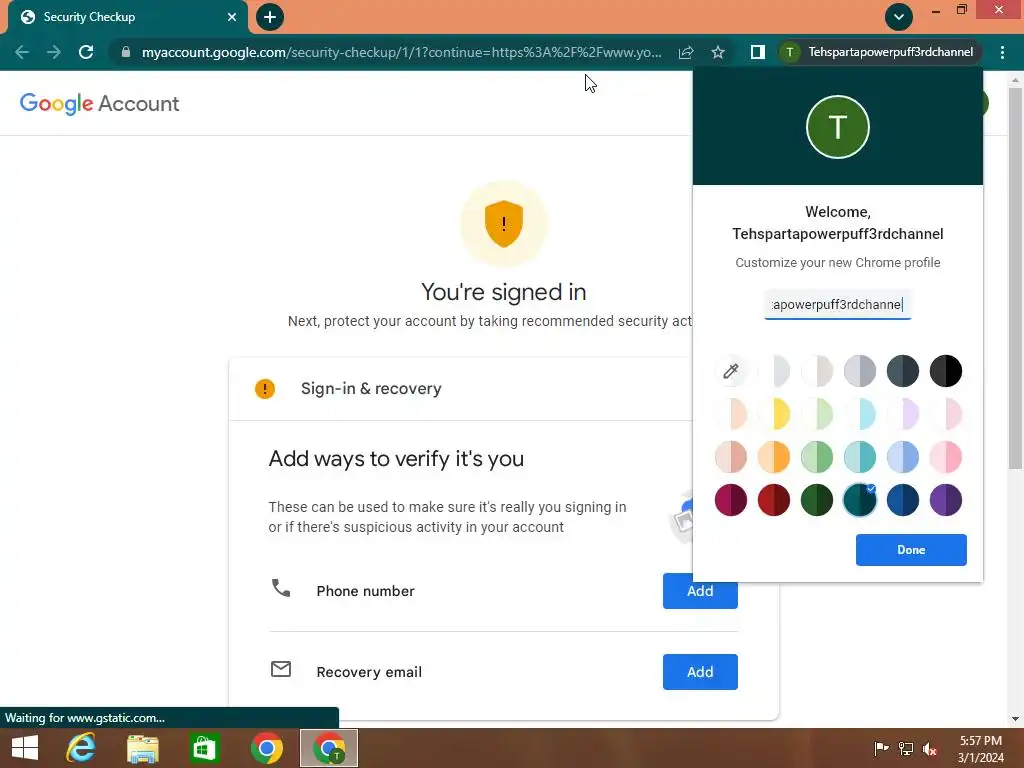Choose the light yellow theme color
1024x768 pixels.
click(x=774, y=414)
